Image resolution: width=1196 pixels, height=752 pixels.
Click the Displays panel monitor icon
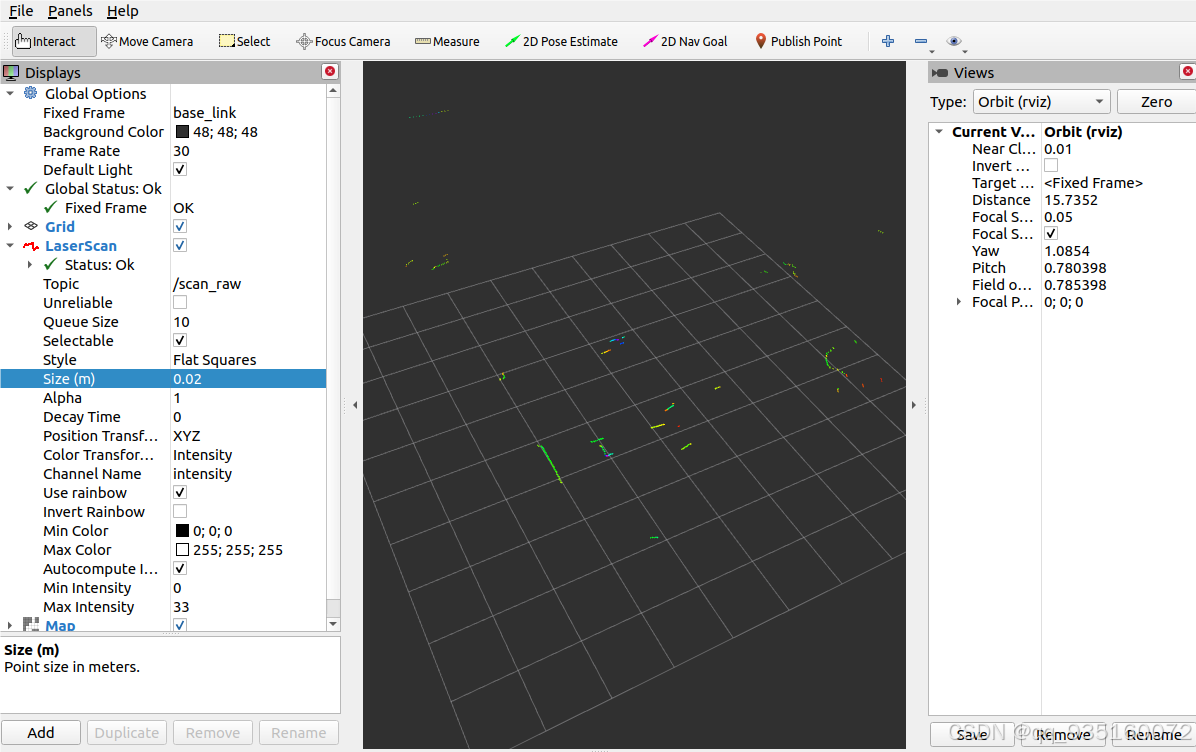click(x=11, y=72)
